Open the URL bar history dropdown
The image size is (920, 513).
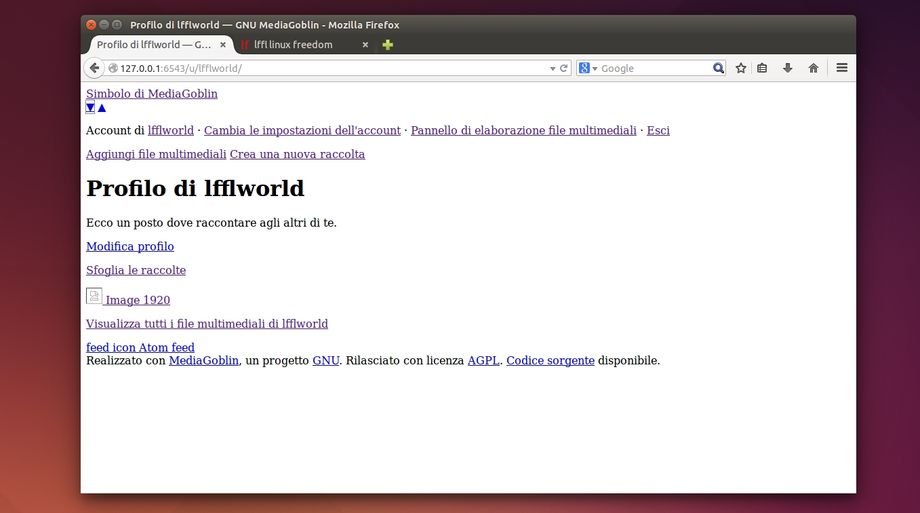point(553,68)
